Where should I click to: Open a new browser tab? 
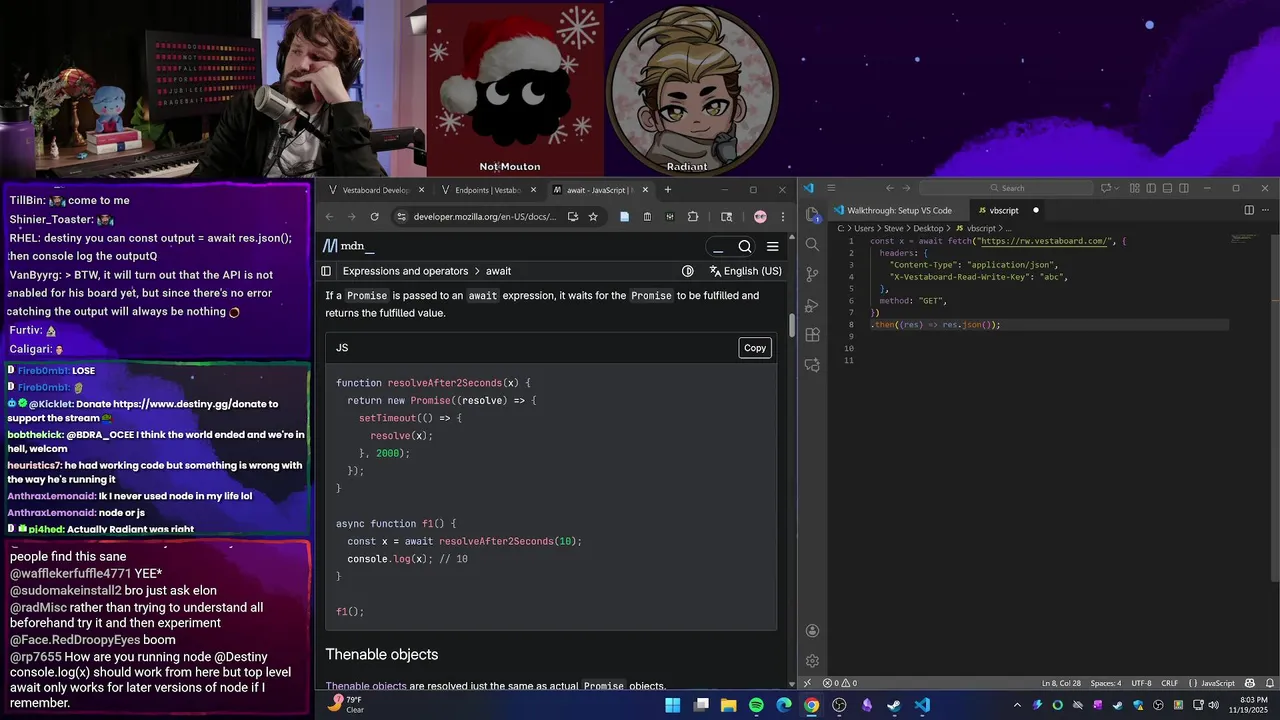click(668, 190)
